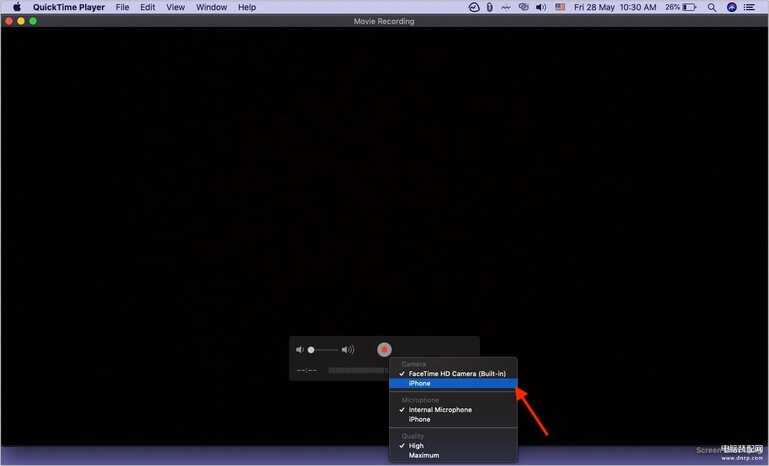Image resolution: width=769 pixels, height=466 pixels.
Task: Click the Siri icon in menu bar
Action: click(x=731, y=7)
